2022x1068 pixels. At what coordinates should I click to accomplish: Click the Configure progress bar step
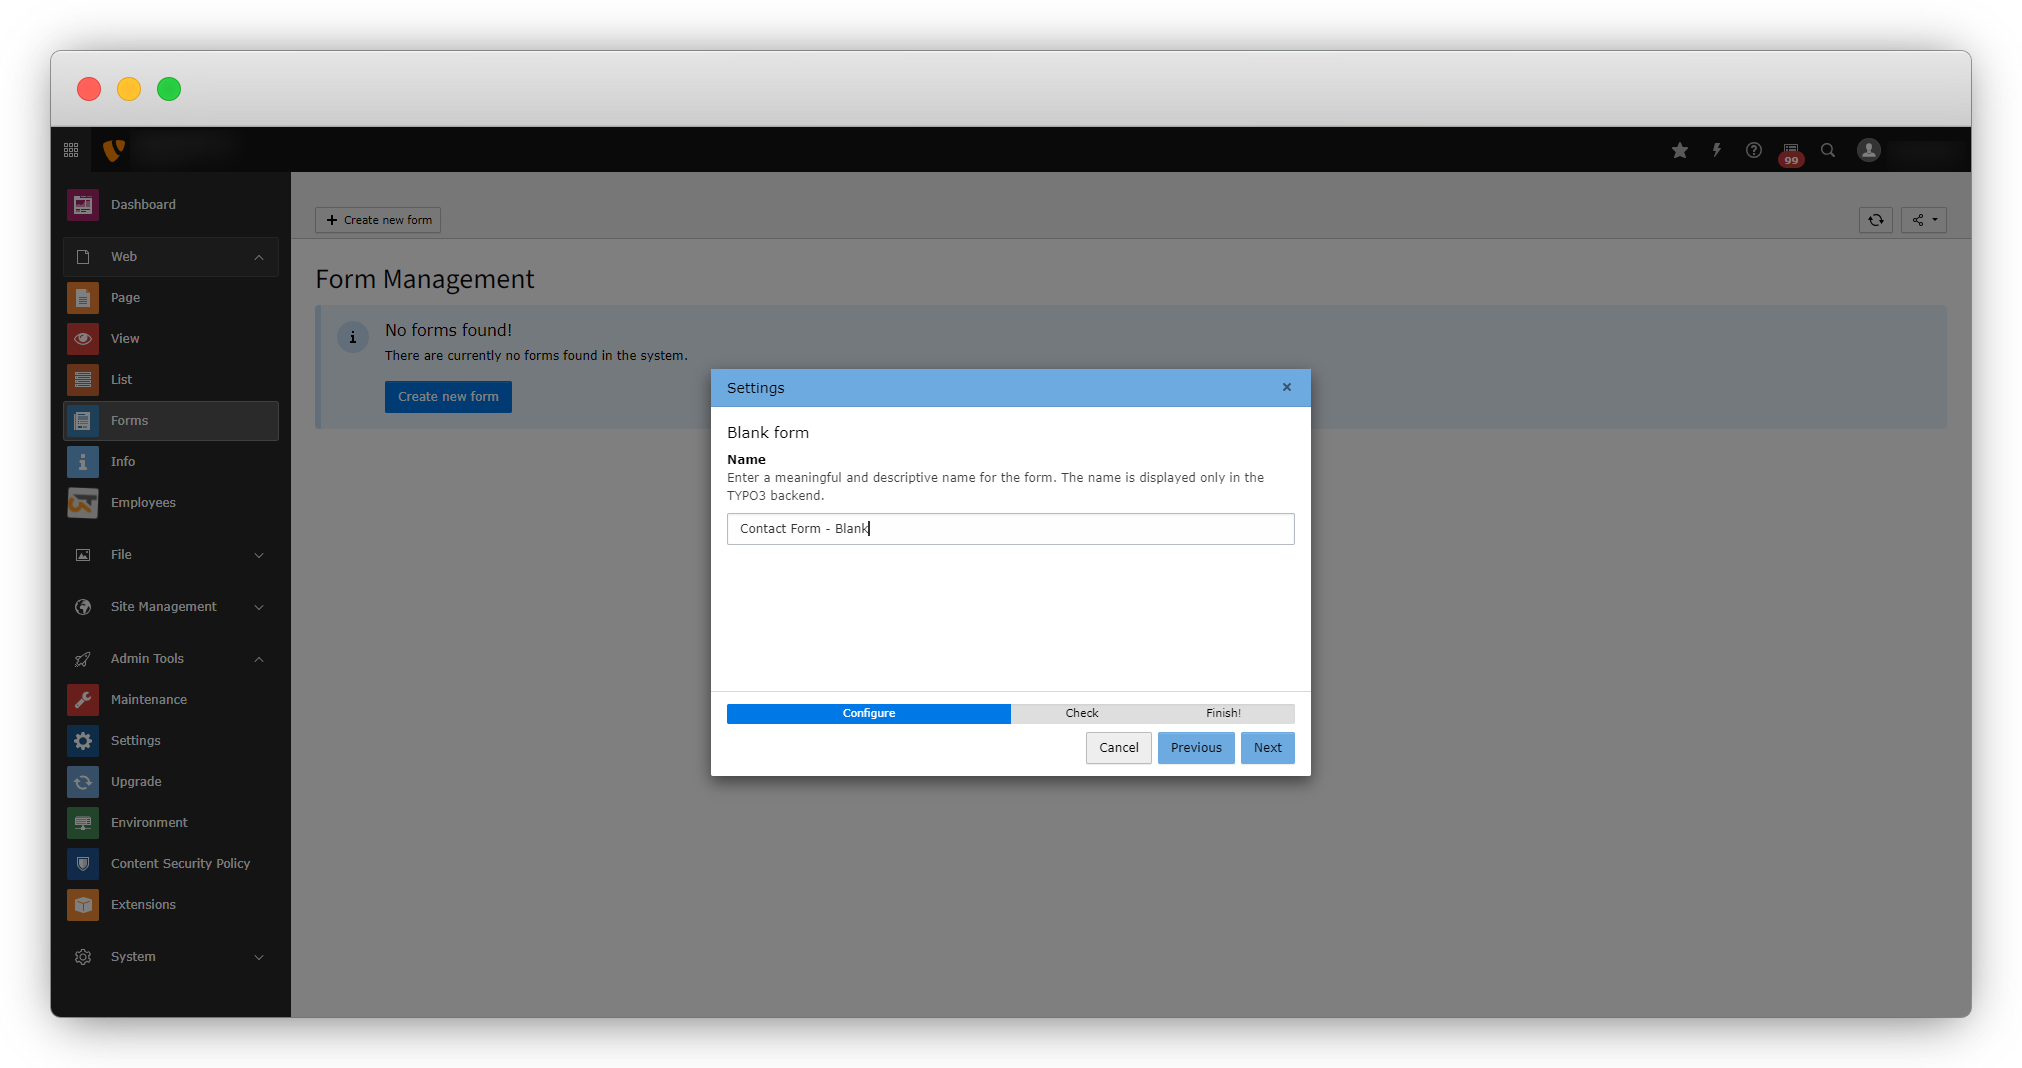pos(868,714)
